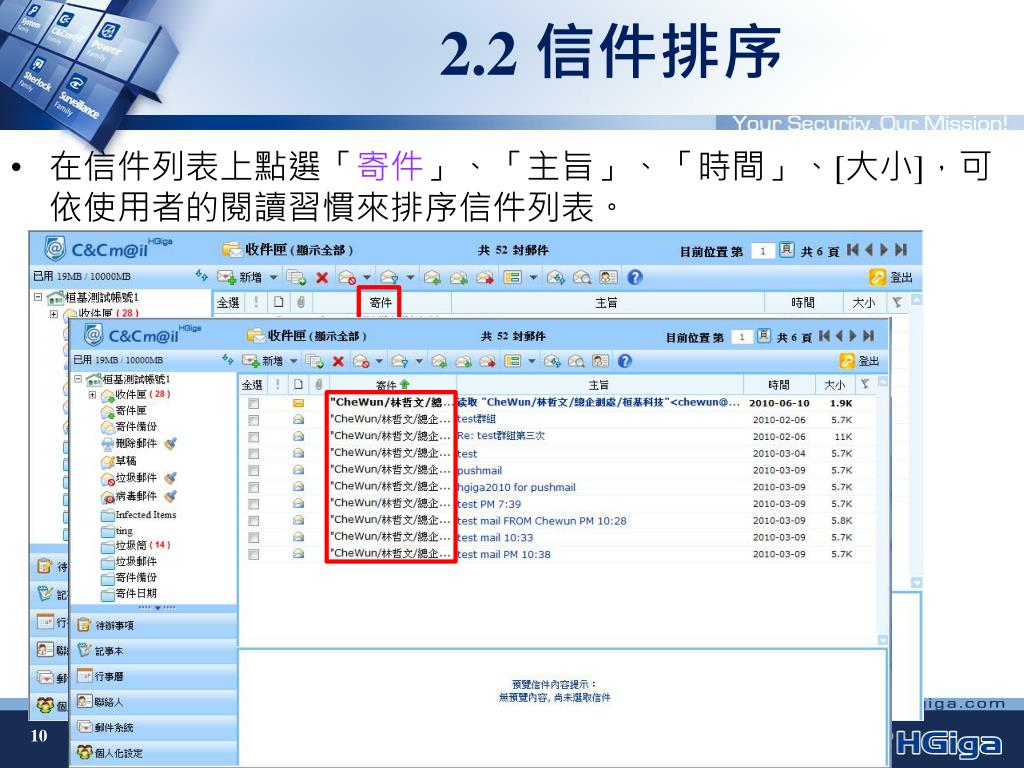Open 聯絡人 panel in front window

[x=153, y=702]
